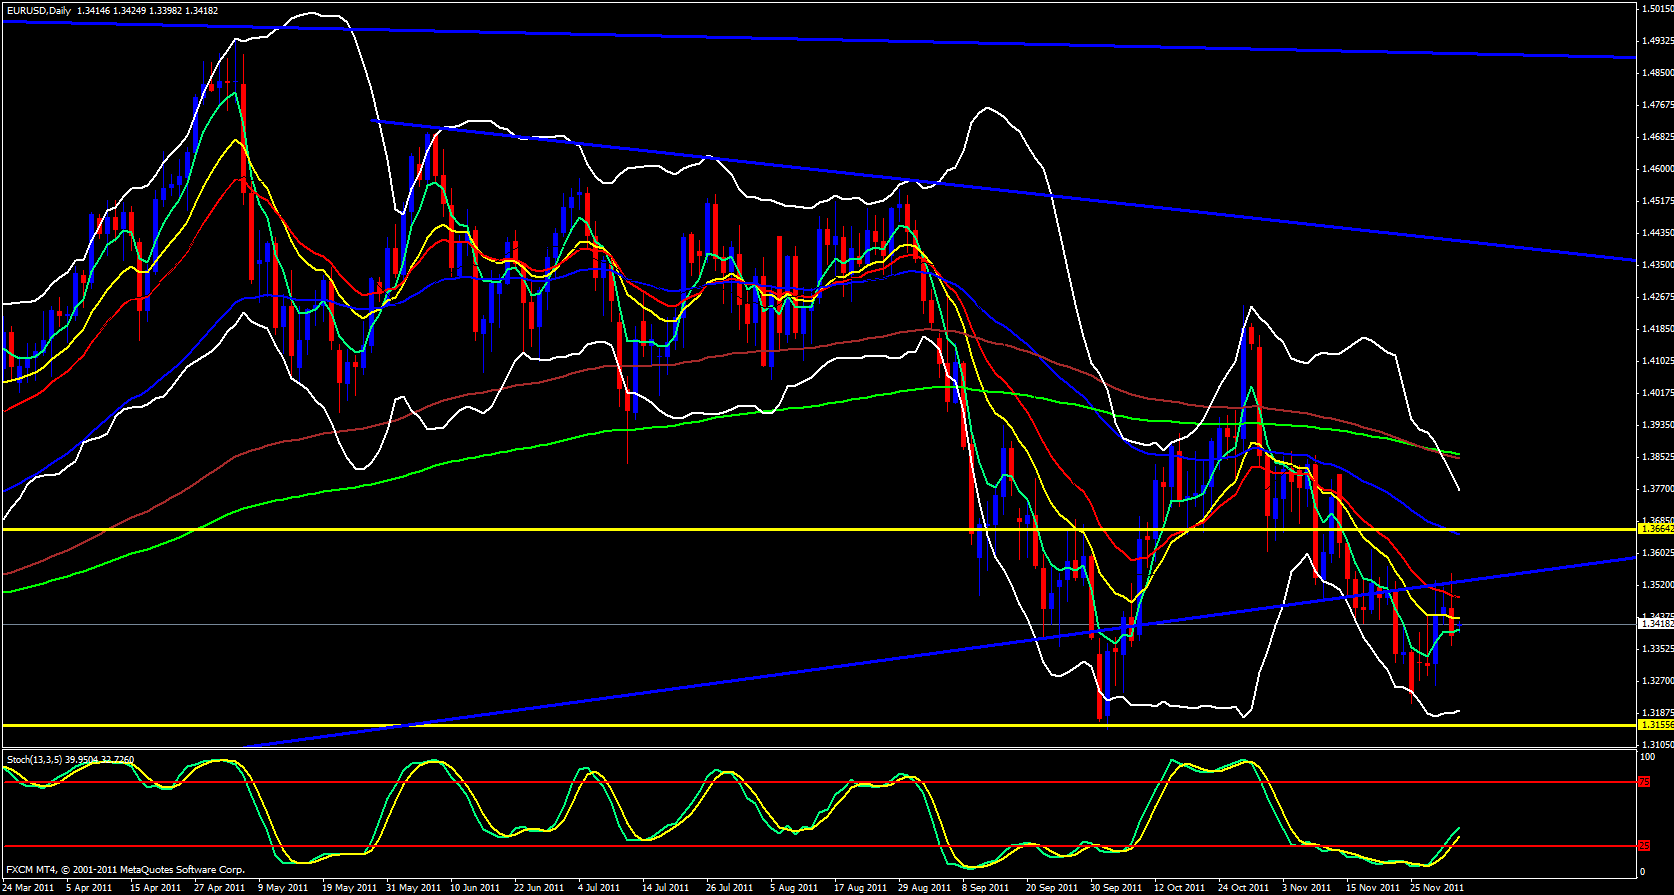The image size is (1674, 895).
Task: Click the yellow price tag of upper horizontal line
Action: pos(1656,529)
